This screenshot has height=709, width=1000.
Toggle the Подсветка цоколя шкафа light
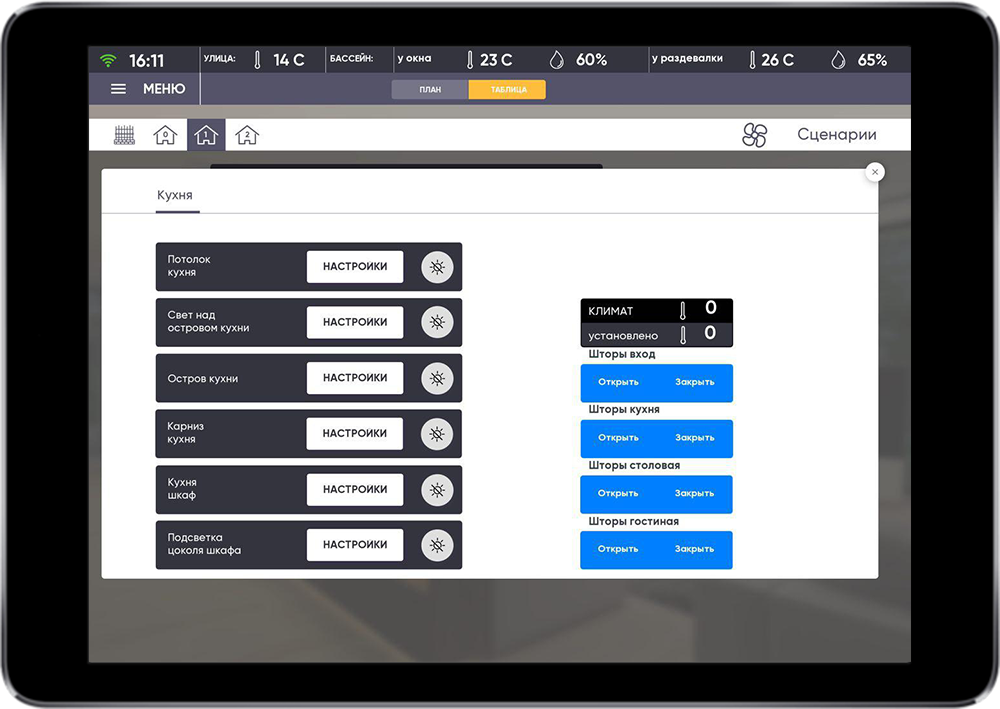(437, 545)
